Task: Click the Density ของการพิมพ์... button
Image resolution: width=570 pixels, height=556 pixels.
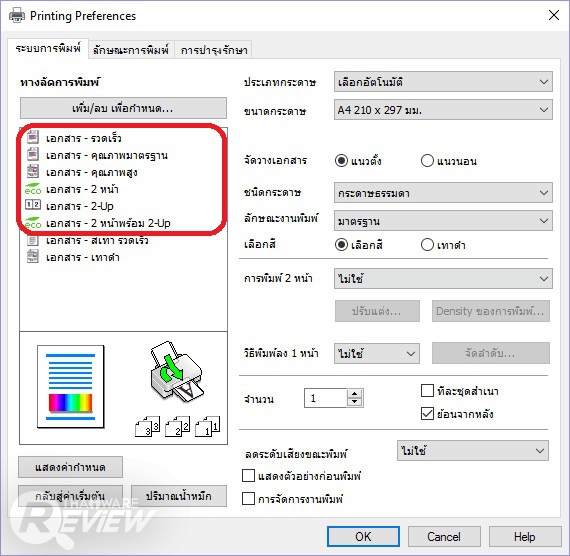Action: [491, 311]
